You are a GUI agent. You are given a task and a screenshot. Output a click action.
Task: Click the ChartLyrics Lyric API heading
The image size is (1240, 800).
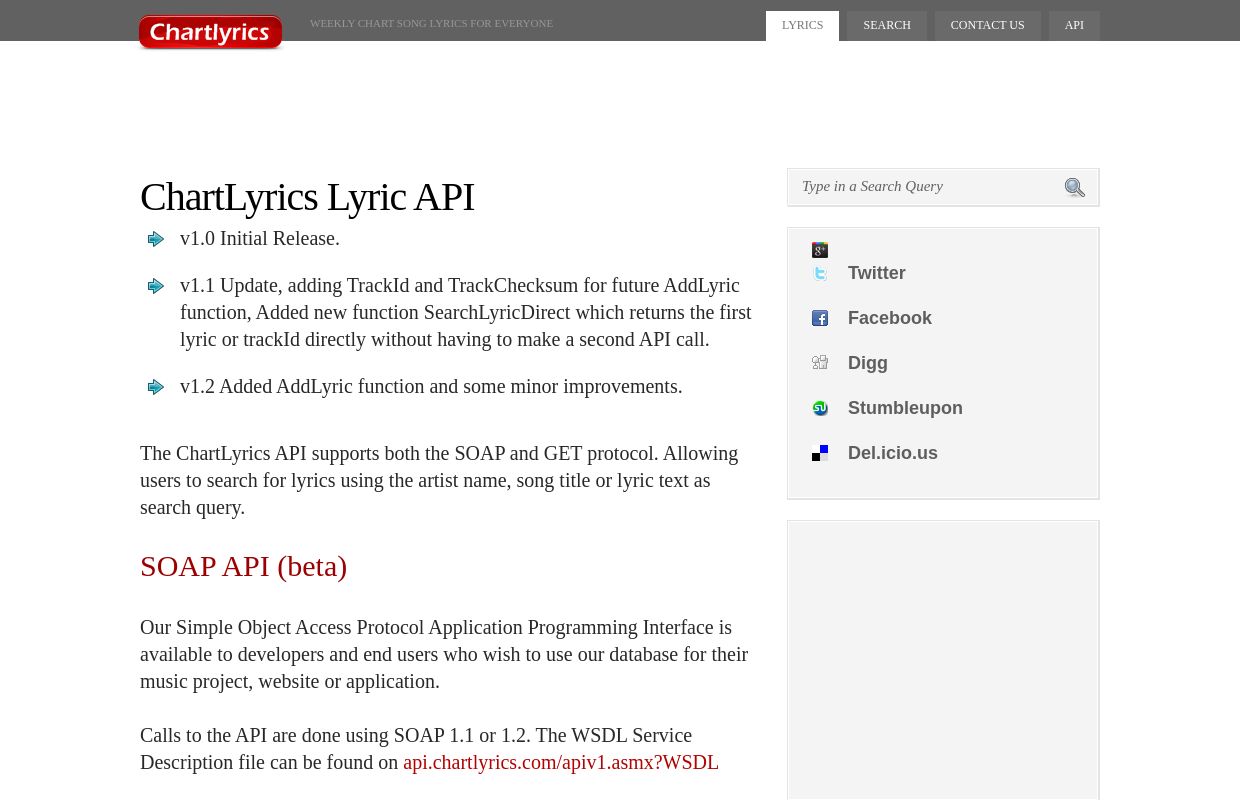point(307,197)
